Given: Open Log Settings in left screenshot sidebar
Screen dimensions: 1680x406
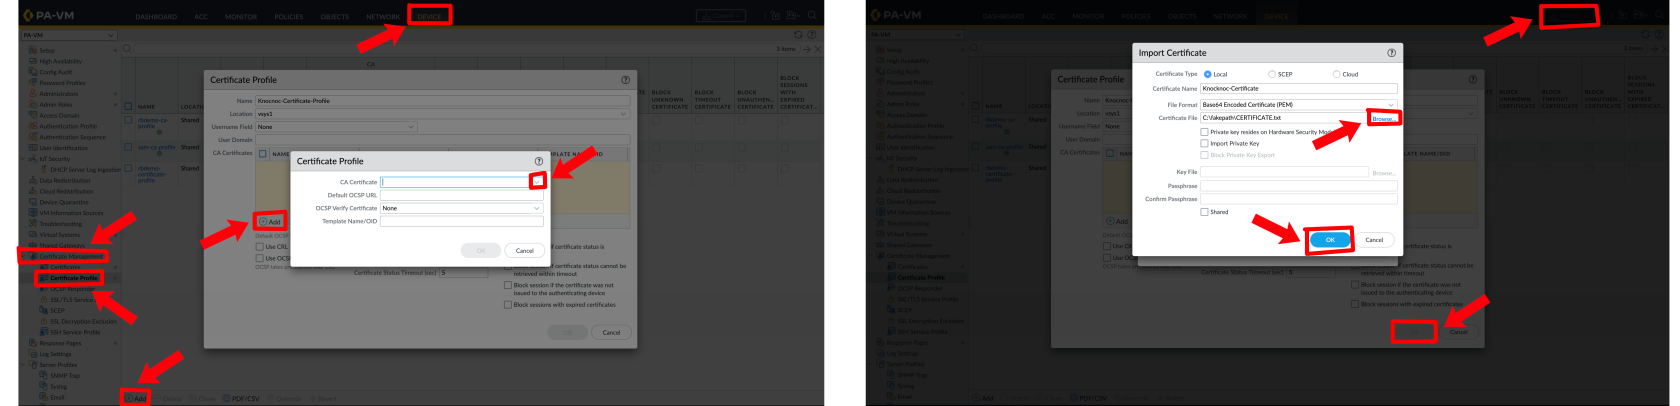Looking at the screenshot, I should pos(55,354).
